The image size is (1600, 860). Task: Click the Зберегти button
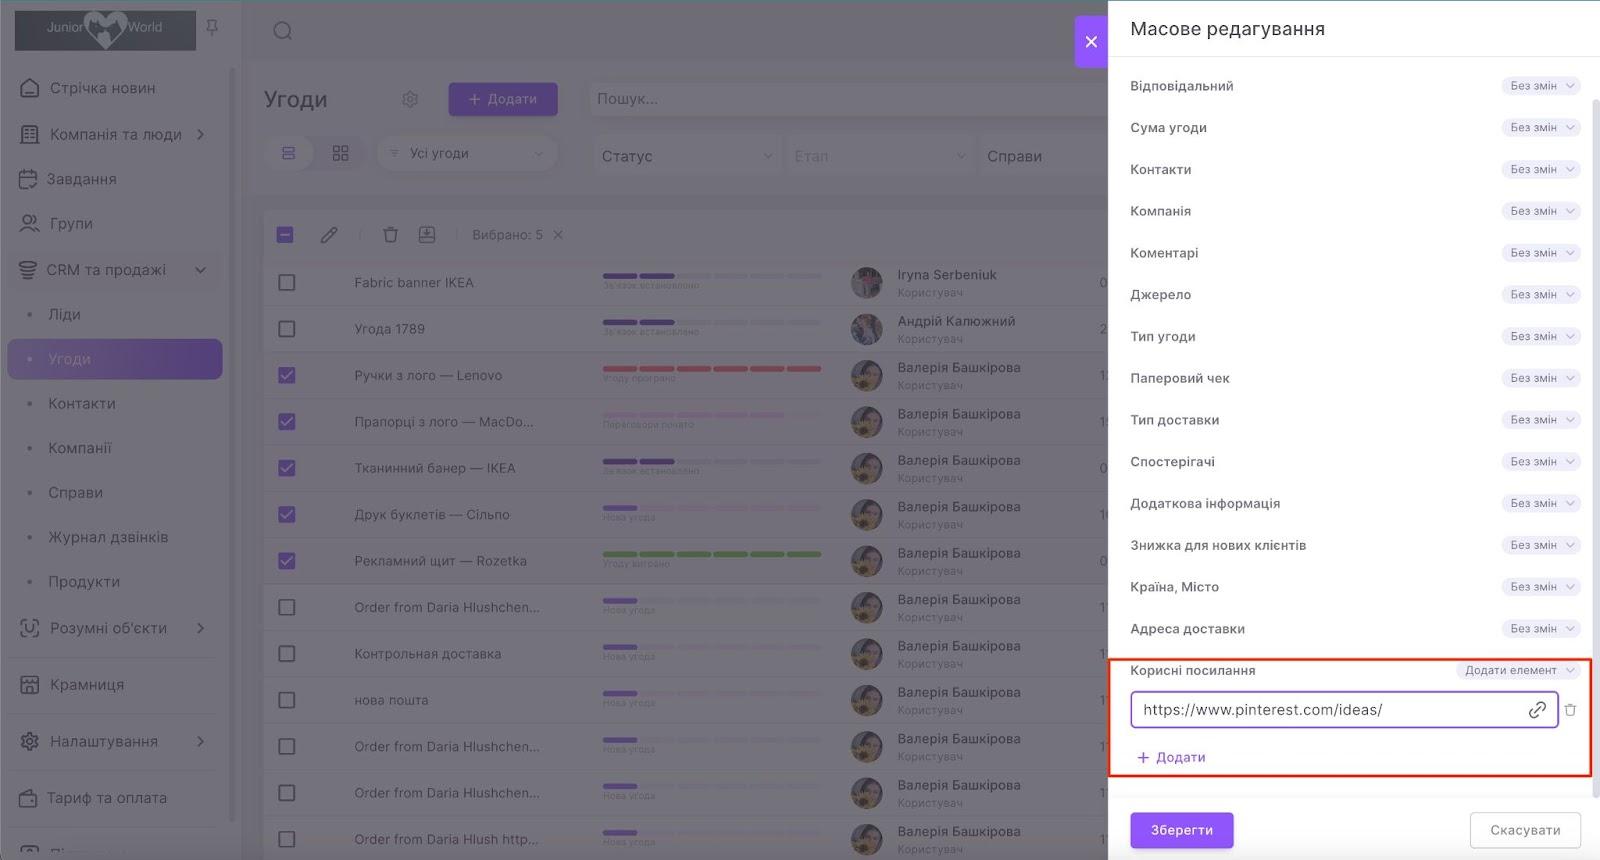click(x=1181, y=830)
